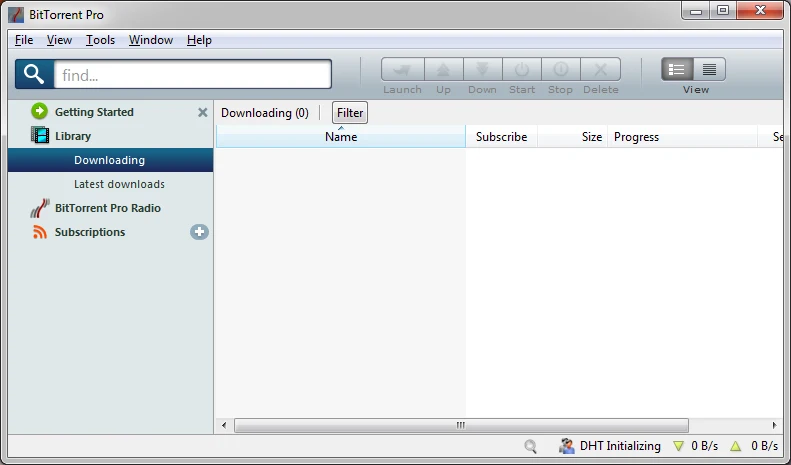Add a subscription with plus icon
The image size is (791, 465).
pyautogui.click(x=199, y=232)
